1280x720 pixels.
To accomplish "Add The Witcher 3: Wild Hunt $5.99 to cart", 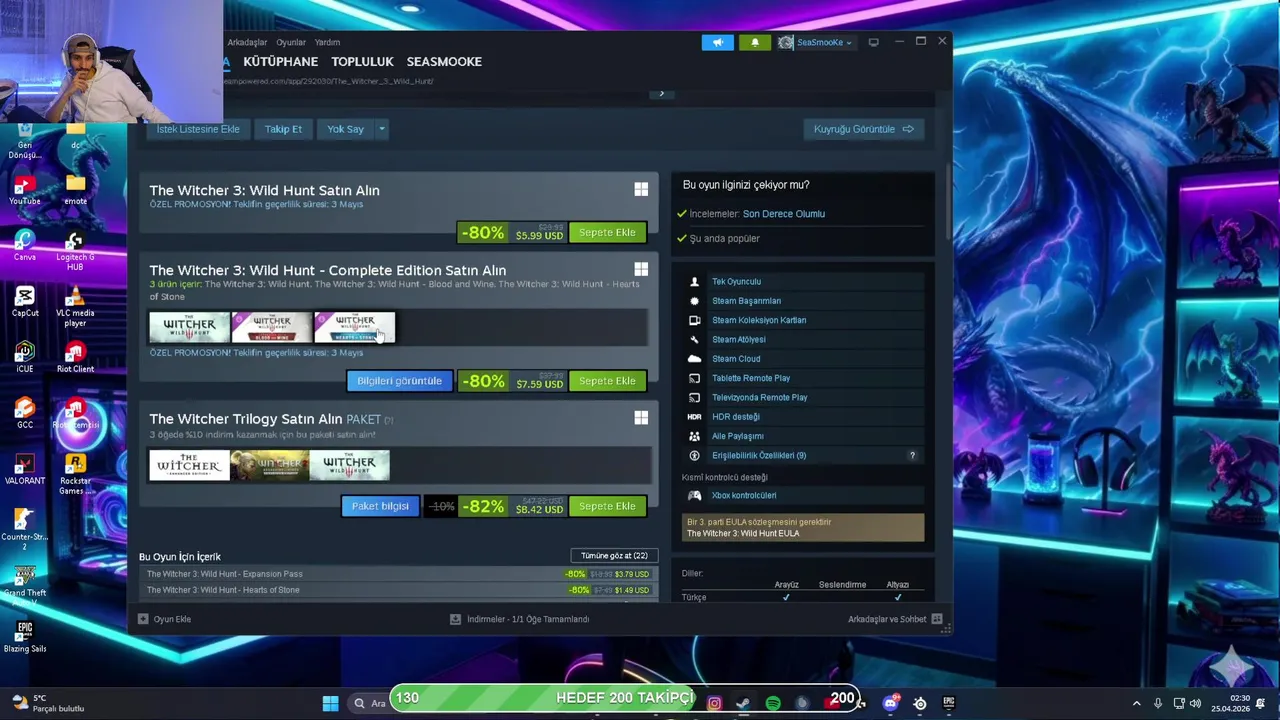I will [x=607, y=232].
